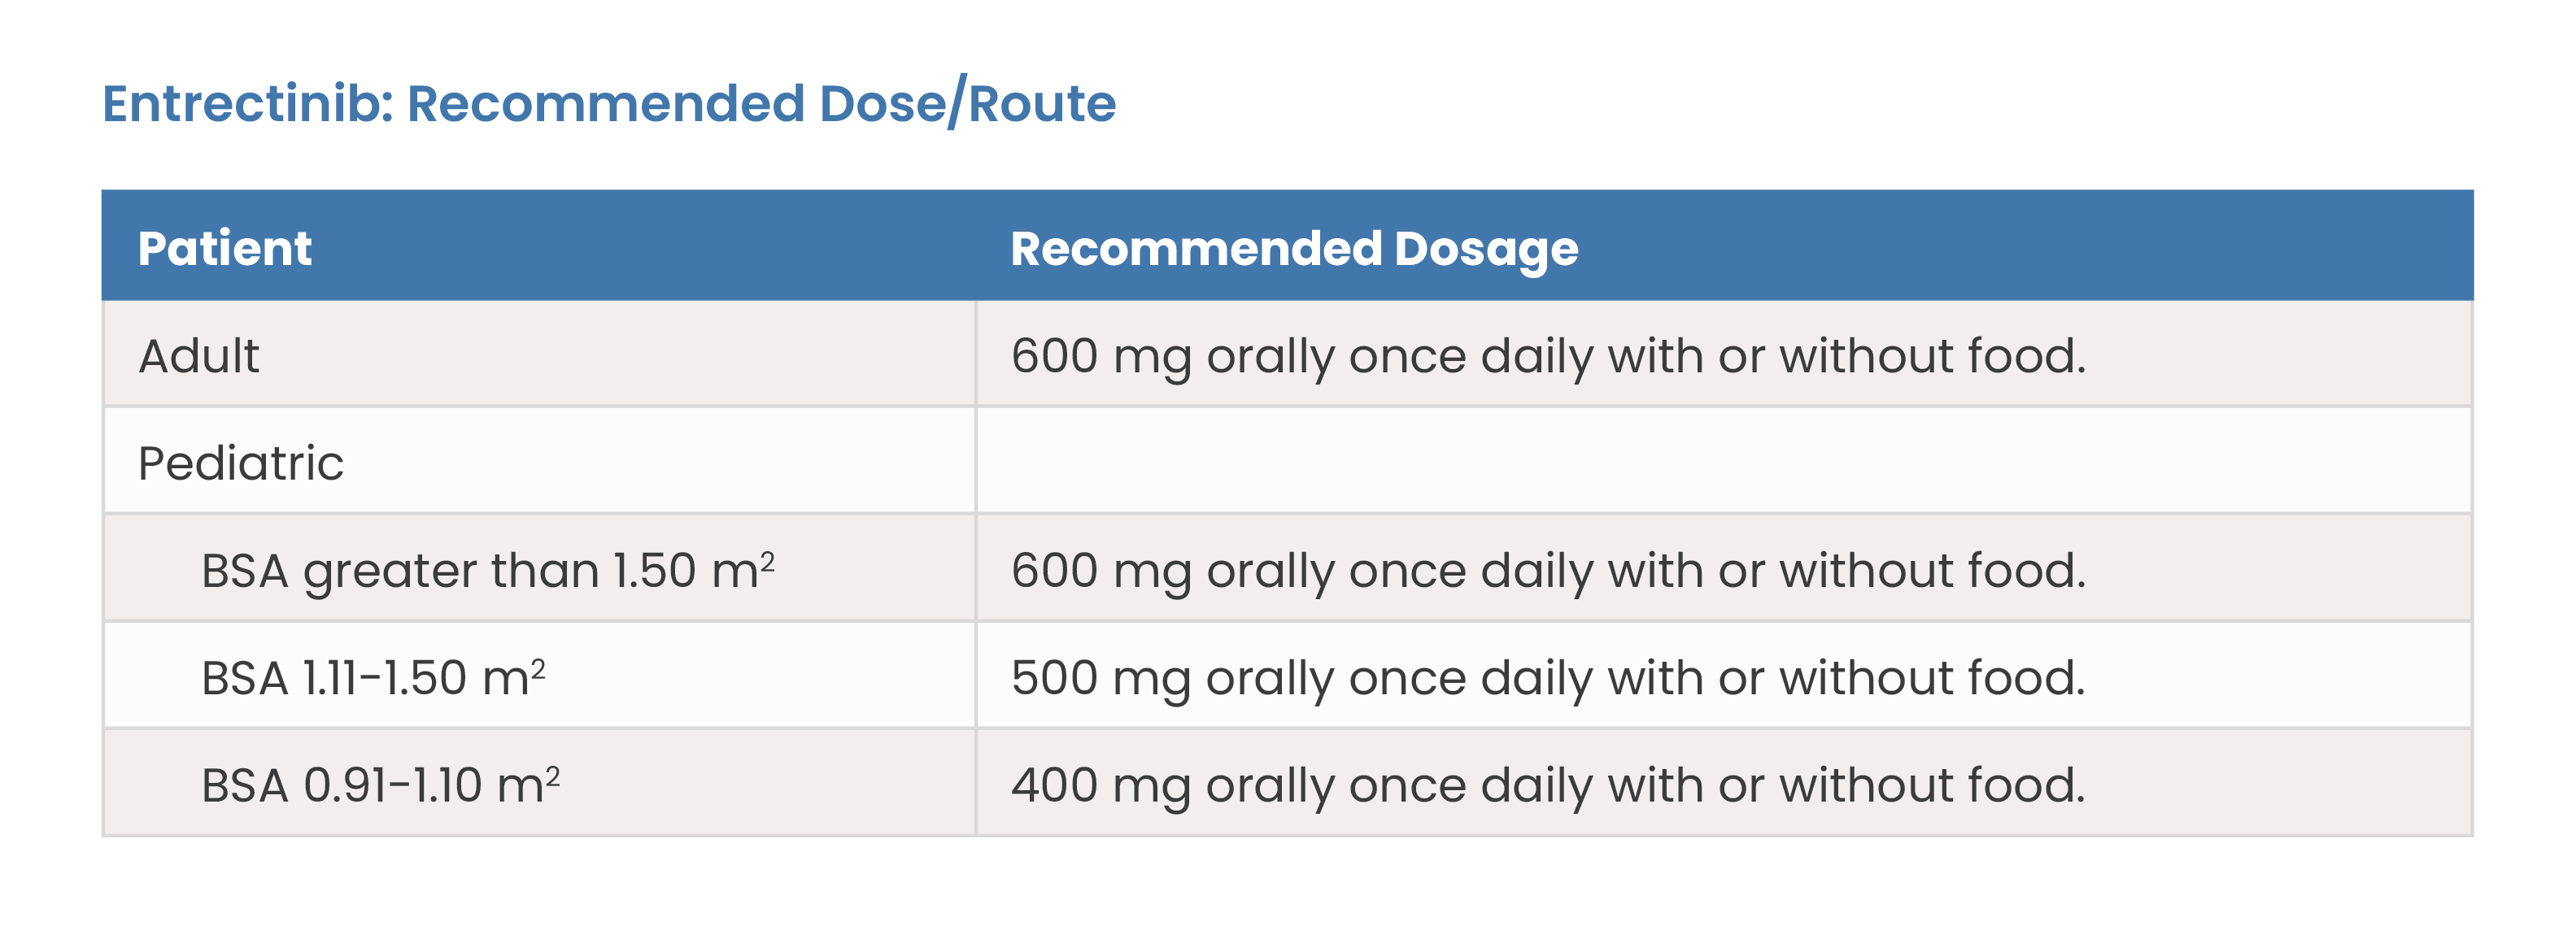Click the empty Pediatric dosage cell
This screenshot has width=2576, height=952.
pyautogui.click(x=1724, y=461)
